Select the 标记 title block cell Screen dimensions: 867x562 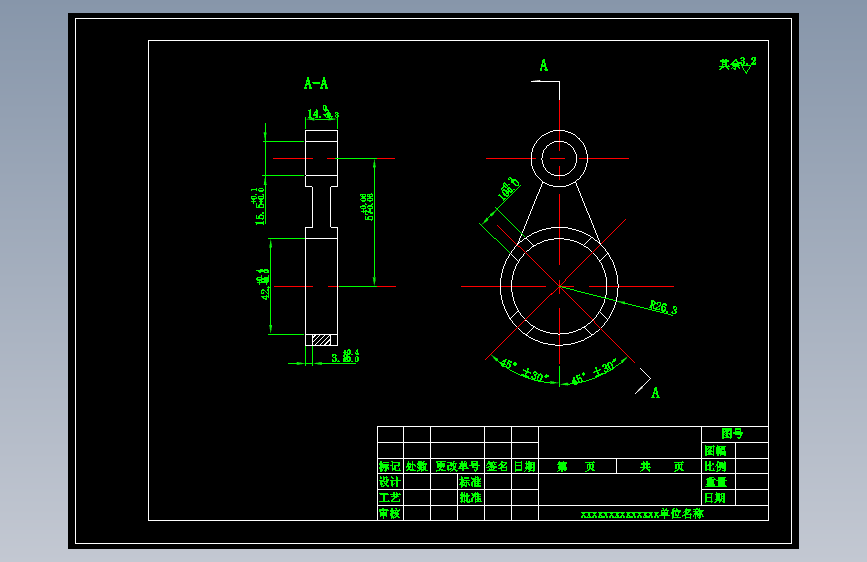390,466
